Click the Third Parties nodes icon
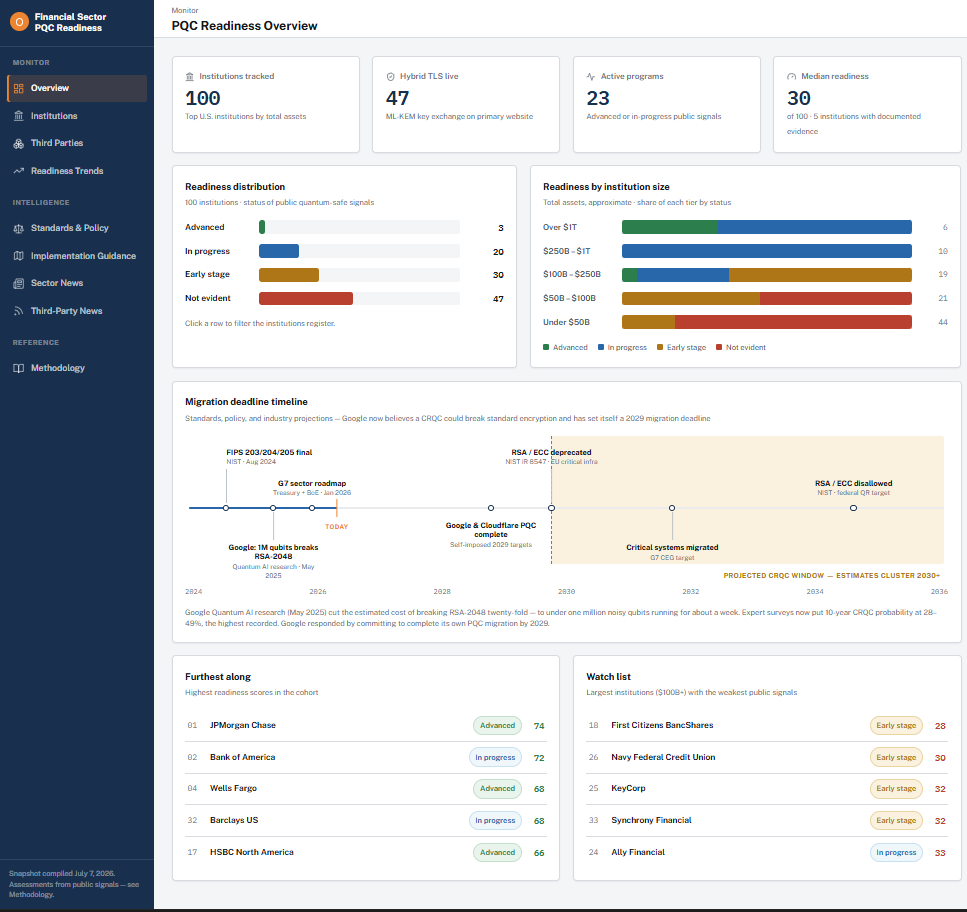This screenshot has width=967, height=912. pos(19,143)
